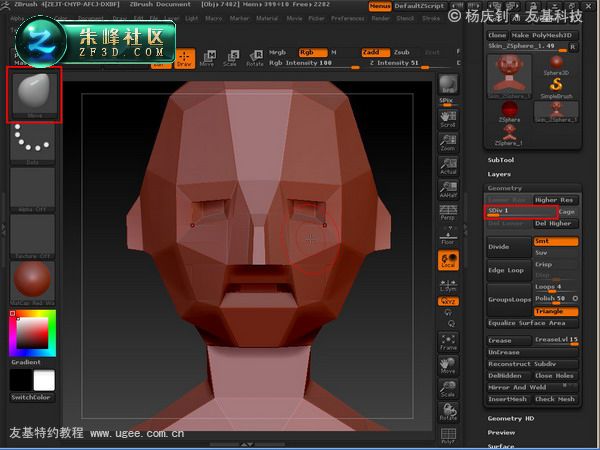Toggle the Floor grid
Viewport: 600px width, 450px height.
pos(448,236)
